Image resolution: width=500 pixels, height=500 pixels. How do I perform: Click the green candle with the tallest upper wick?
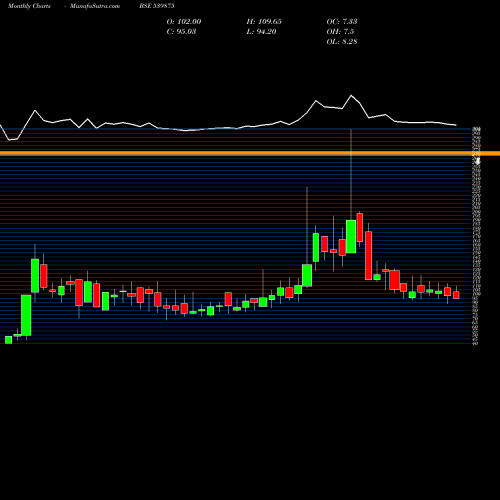tap(351, 236)
